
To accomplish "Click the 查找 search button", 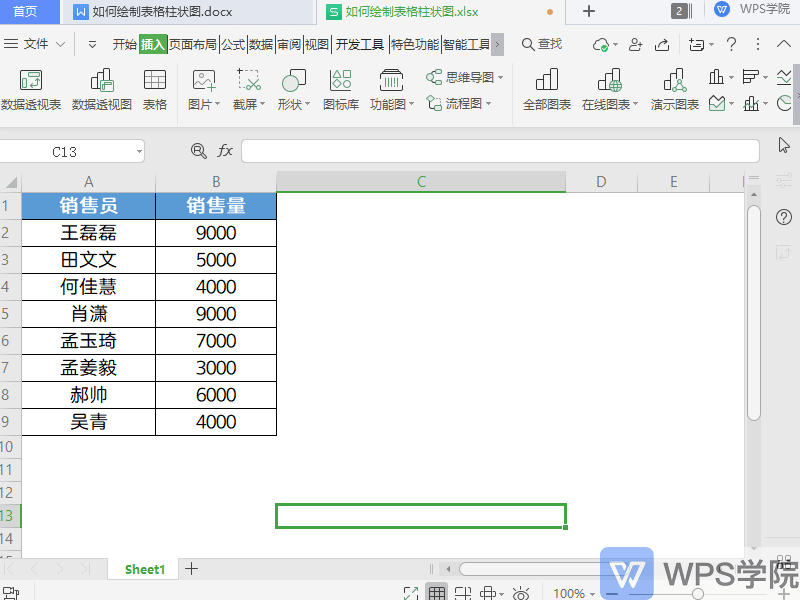I will pyautogui.click(x=542, y=44).
